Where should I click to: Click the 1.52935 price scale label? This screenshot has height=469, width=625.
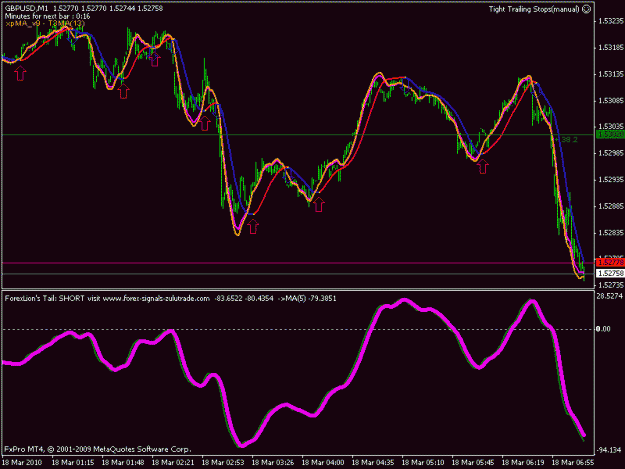(611, 180)
